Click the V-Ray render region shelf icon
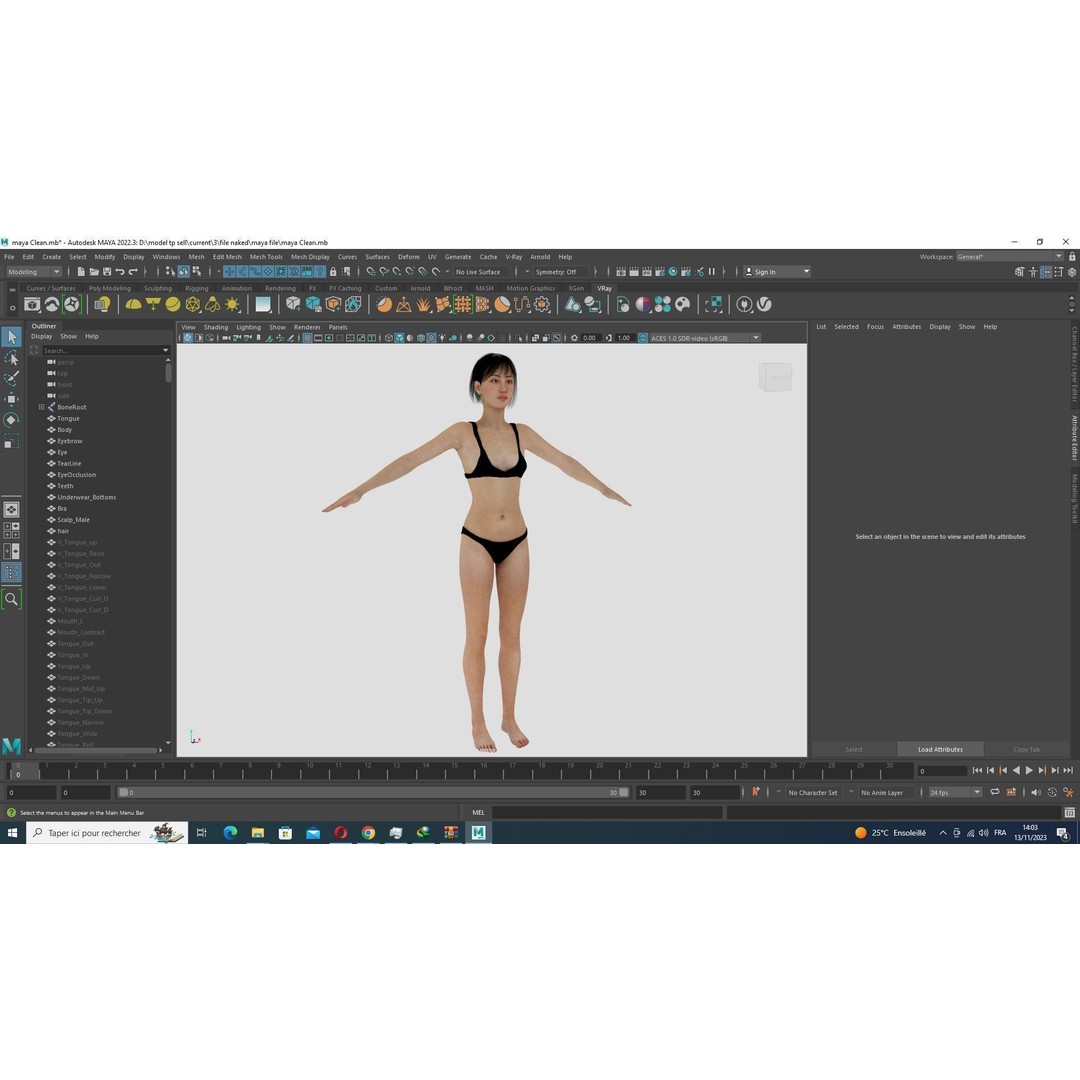This screenshot has width=1080, height=1080. click(714, 304)
